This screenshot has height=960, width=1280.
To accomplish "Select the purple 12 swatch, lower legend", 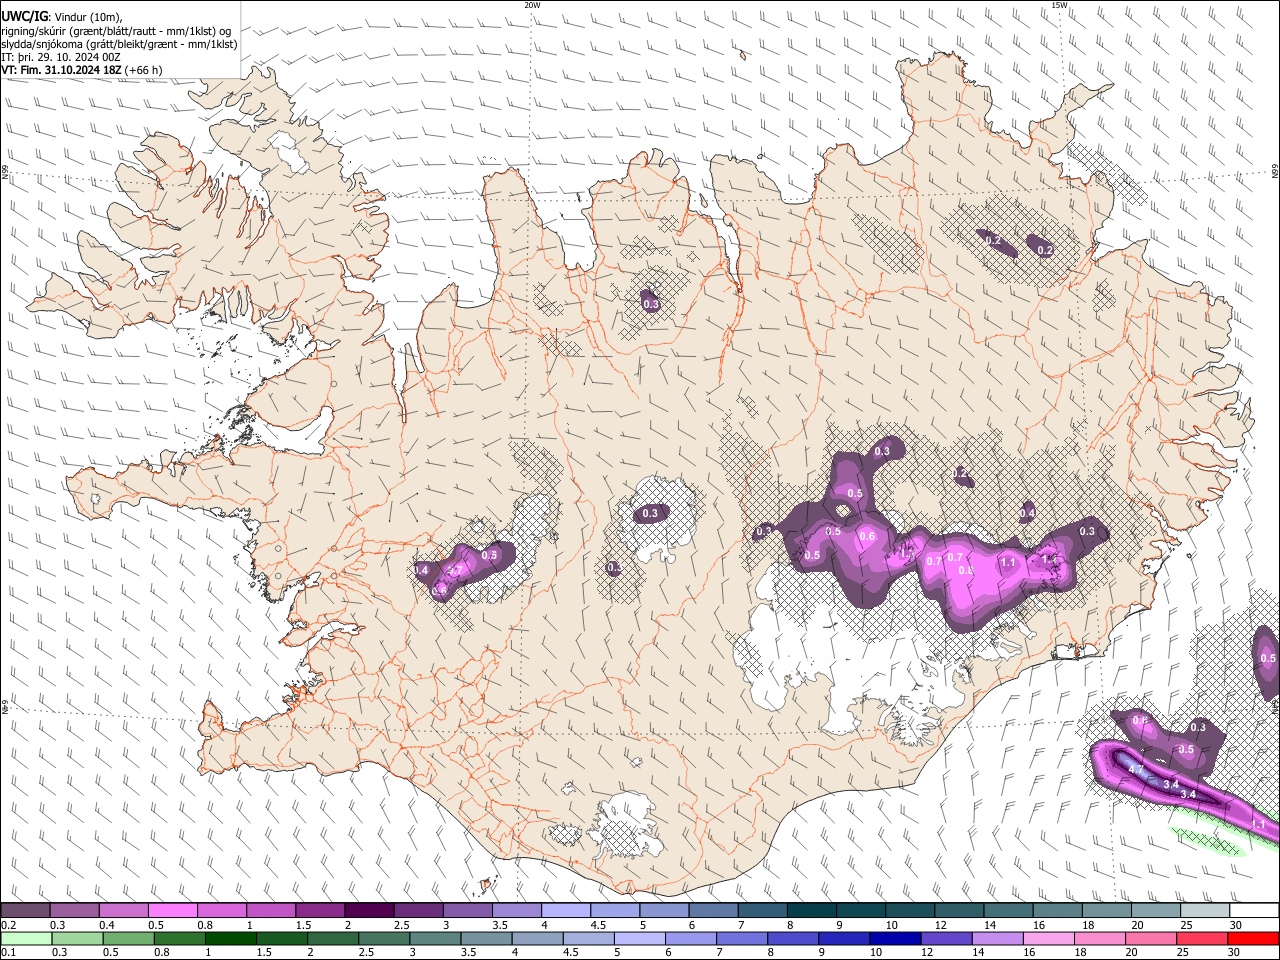I will [x=946, y=938].
